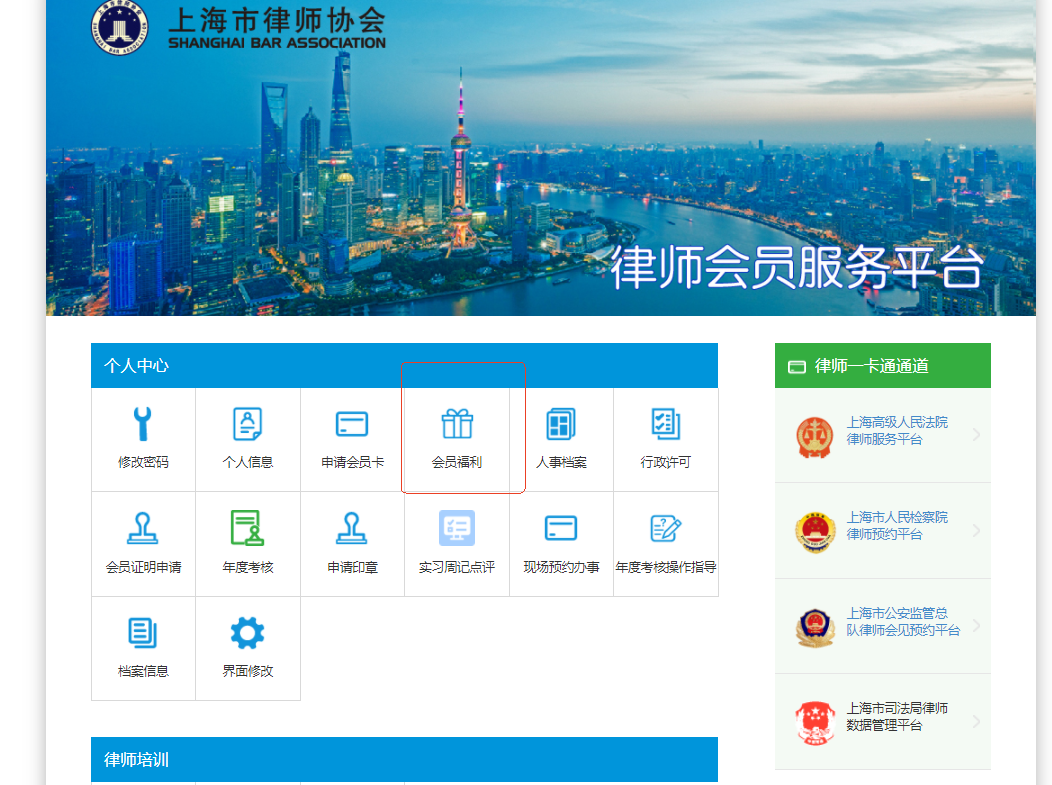The height and width of the screenshot is (785, 1052).
Task: Click the 申请印章 seal icon
Action: point(352,528)
